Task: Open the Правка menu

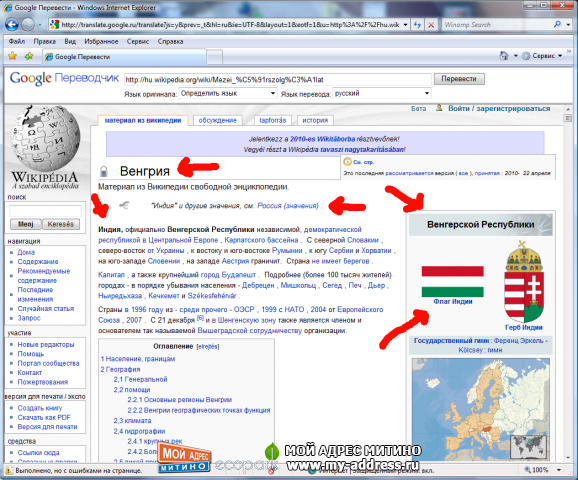Action: coord(44,41)
